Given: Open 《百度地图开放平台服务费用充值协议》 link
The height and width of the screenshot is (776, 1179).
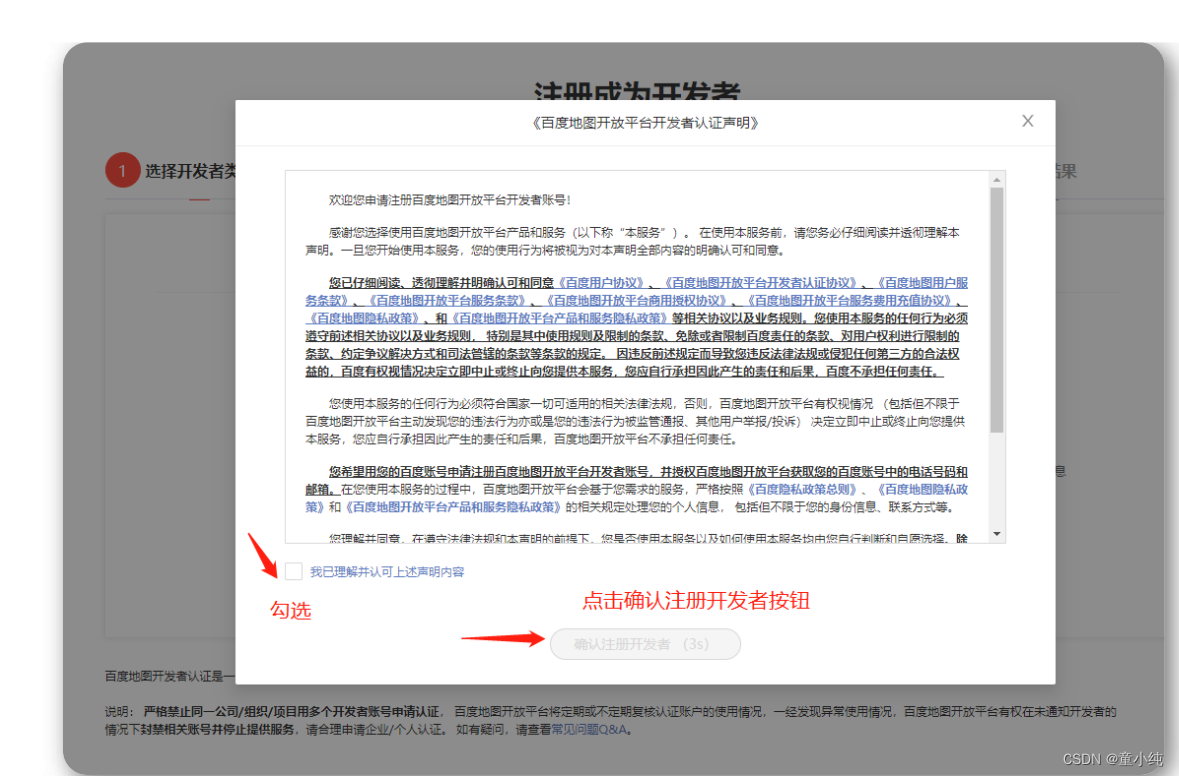Looking at the screenshot, I should (x=848, y=301).
